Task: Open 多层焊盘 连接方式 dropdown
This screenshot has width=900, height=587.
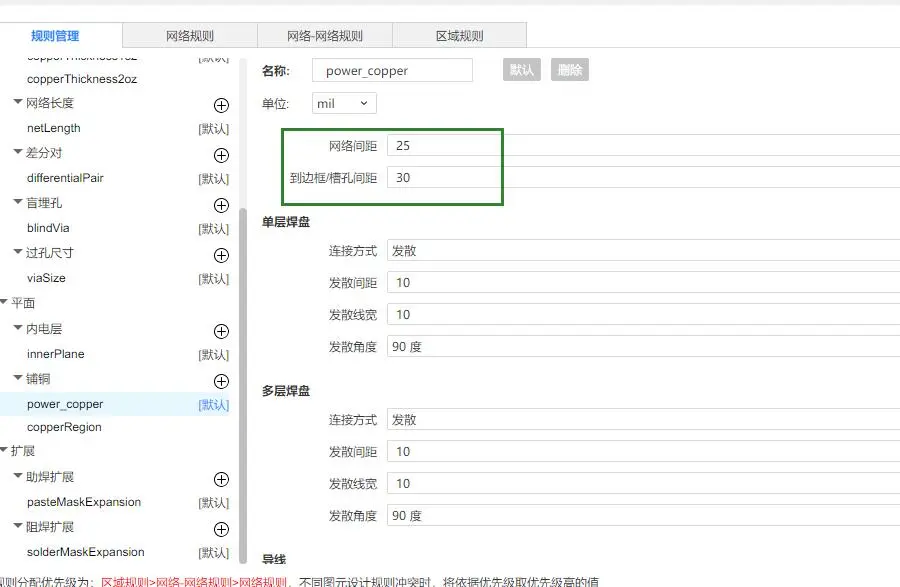Action: click(640, 419)
